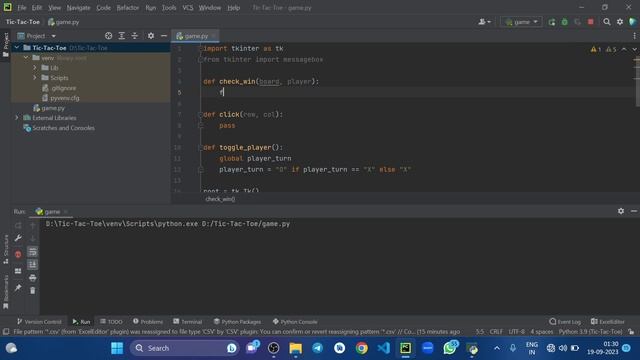Open Project panel options gear
Viewport: 640px width, 360px height.
[x=151, y=36]
